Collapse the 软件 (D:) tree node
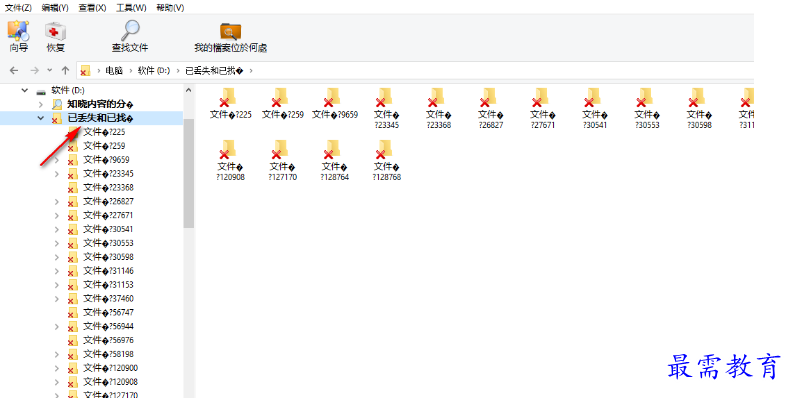 25,91
